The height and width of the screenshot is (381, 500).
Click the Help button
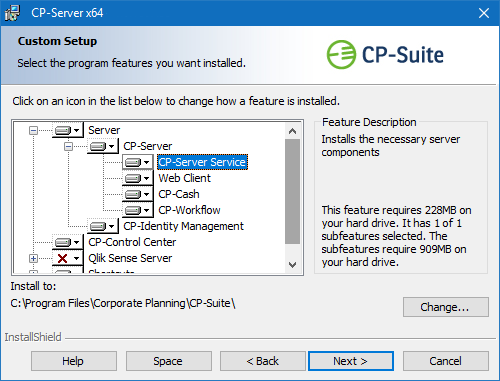[74, 361]
